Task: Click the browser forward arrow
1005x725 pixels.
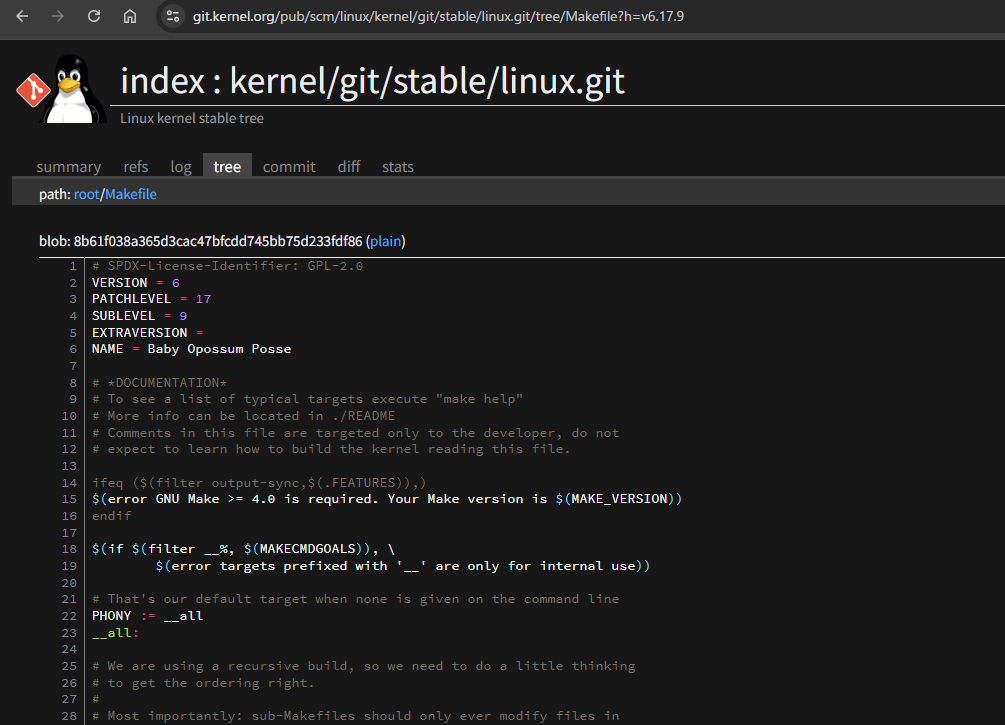Action: [x=58, y=16]
